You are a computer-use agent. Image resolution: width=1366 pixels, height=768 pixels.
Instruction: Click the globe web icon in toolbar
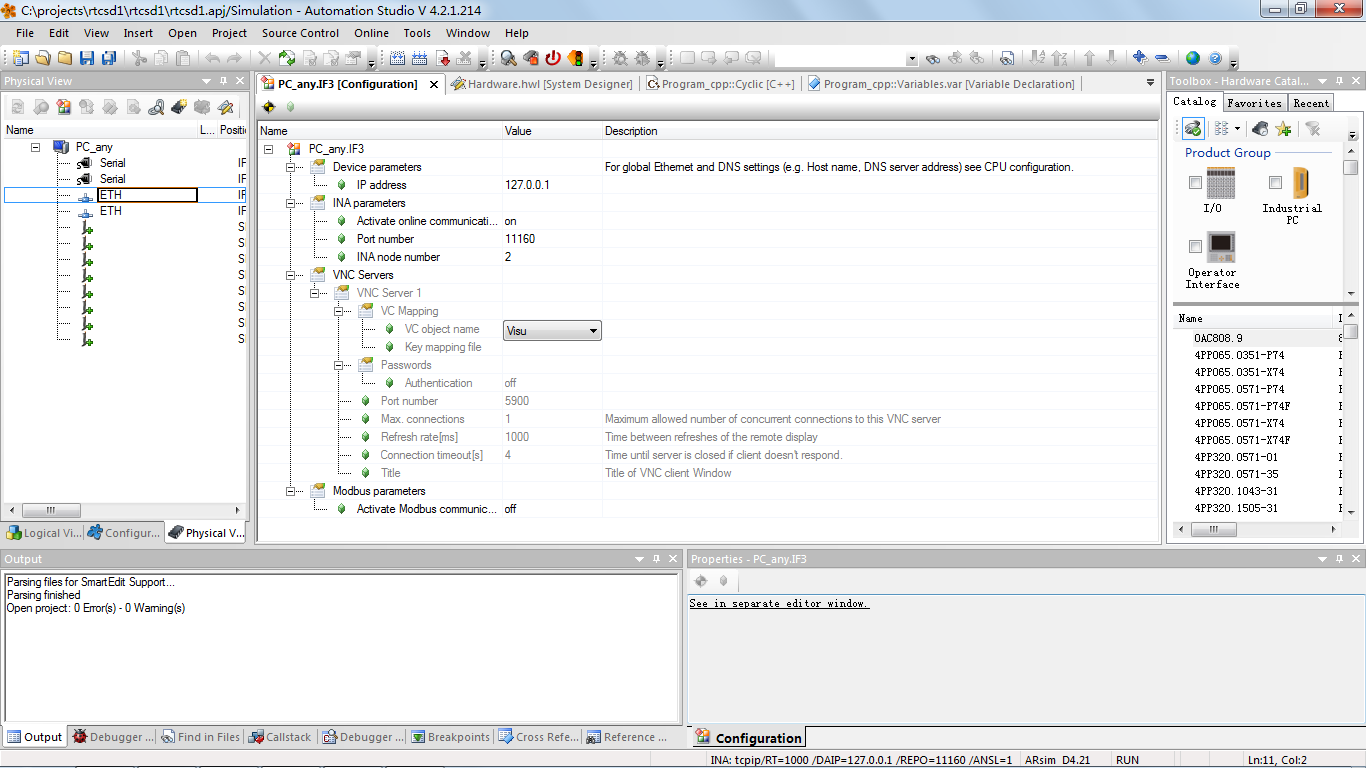1193,58
